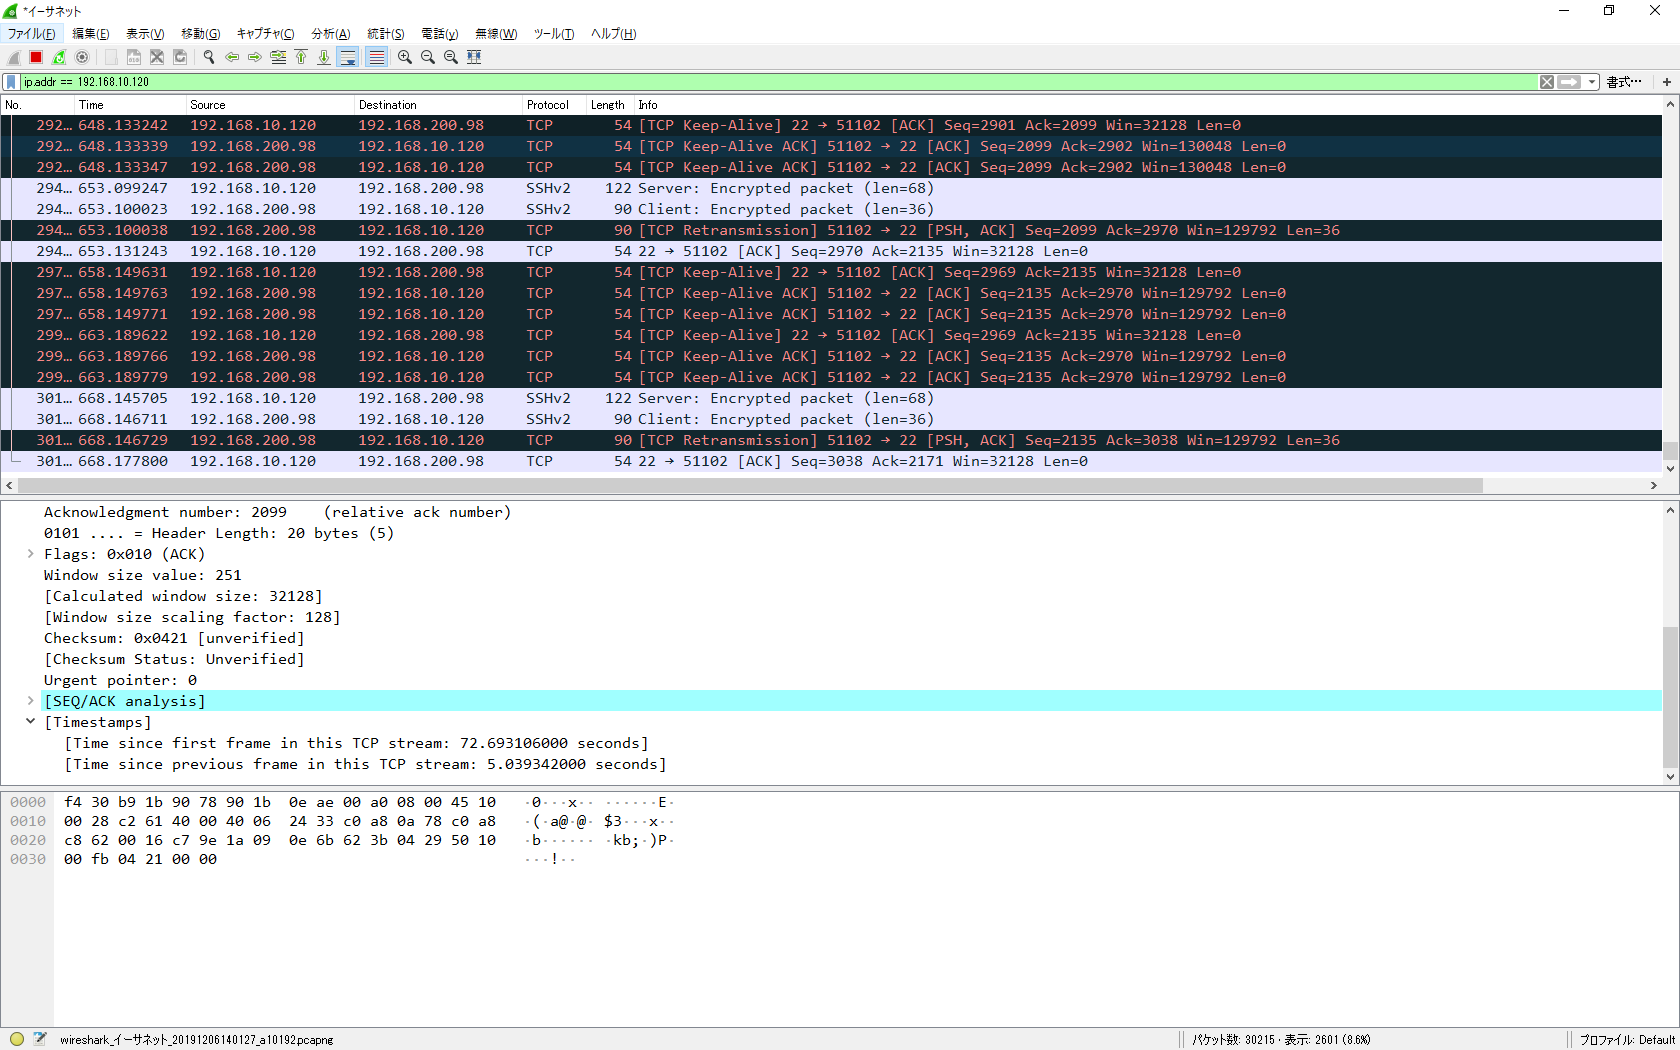The width and height of the screenshot is (1680, 1050).
Task: Click the go to specified packet icon
Action: [278, 57]
